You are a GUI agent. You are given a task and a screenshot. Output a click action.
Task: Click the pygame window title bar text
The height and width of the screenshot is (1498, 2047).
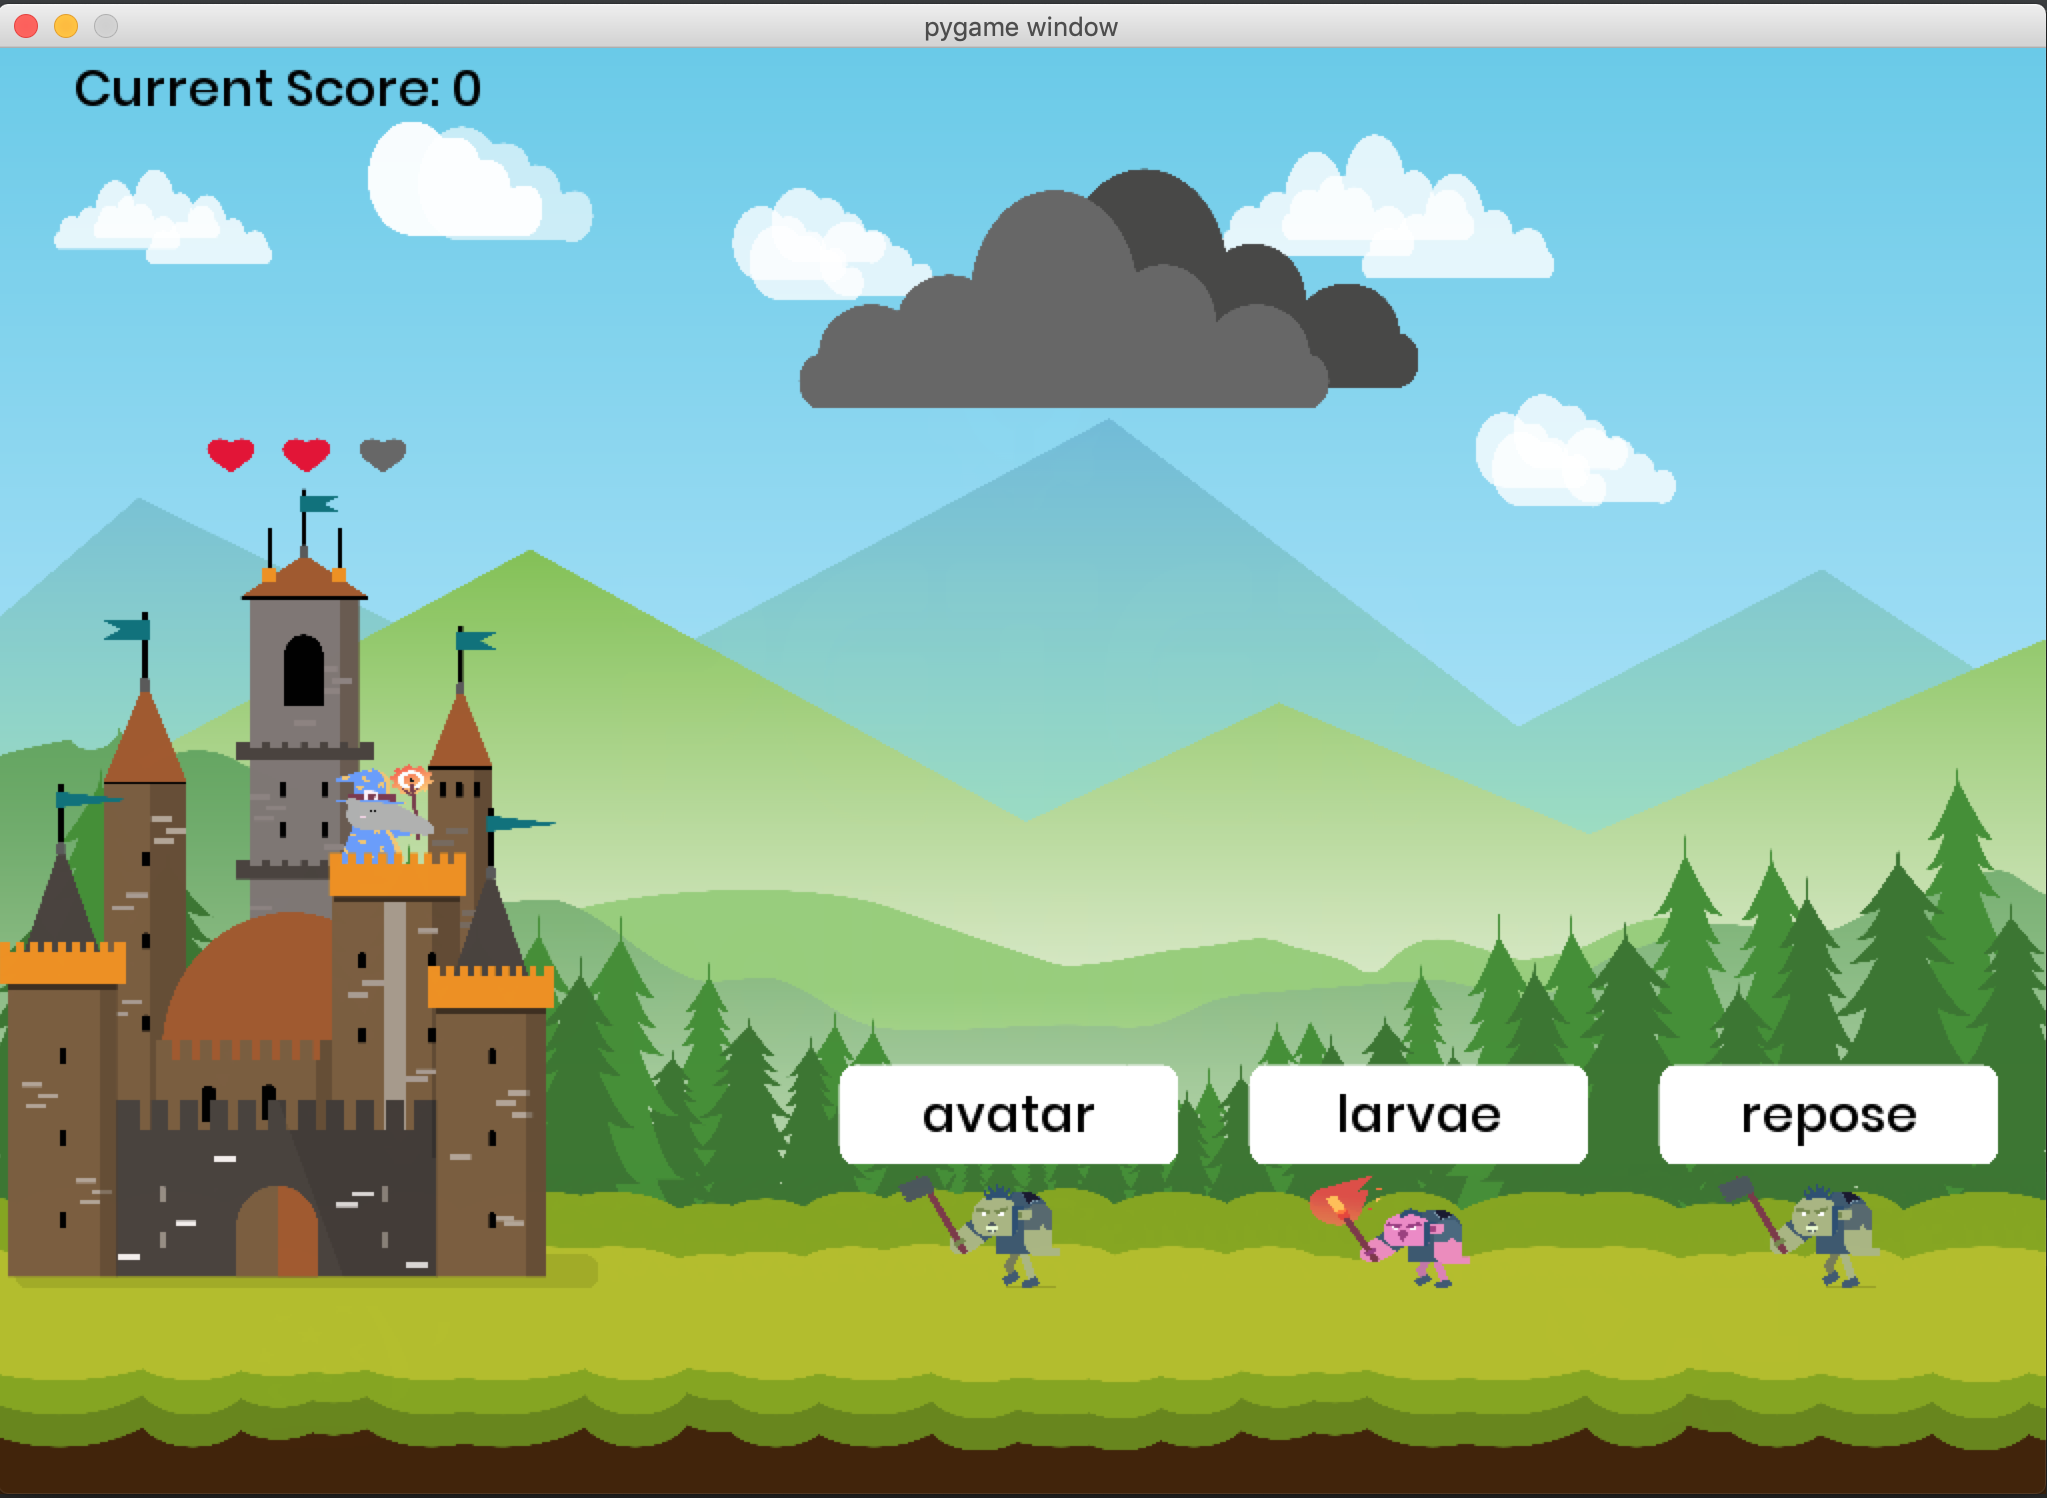[1020, 27]
